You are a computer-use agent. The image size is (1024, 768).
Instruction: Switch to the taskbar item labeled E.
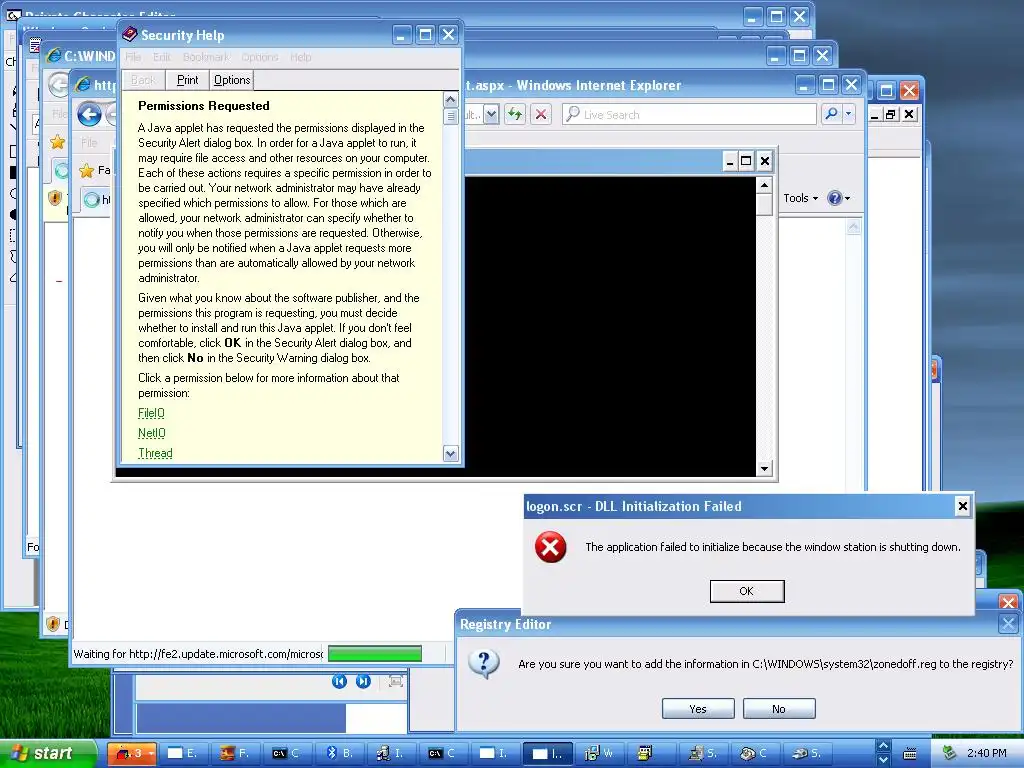[182, 753]
